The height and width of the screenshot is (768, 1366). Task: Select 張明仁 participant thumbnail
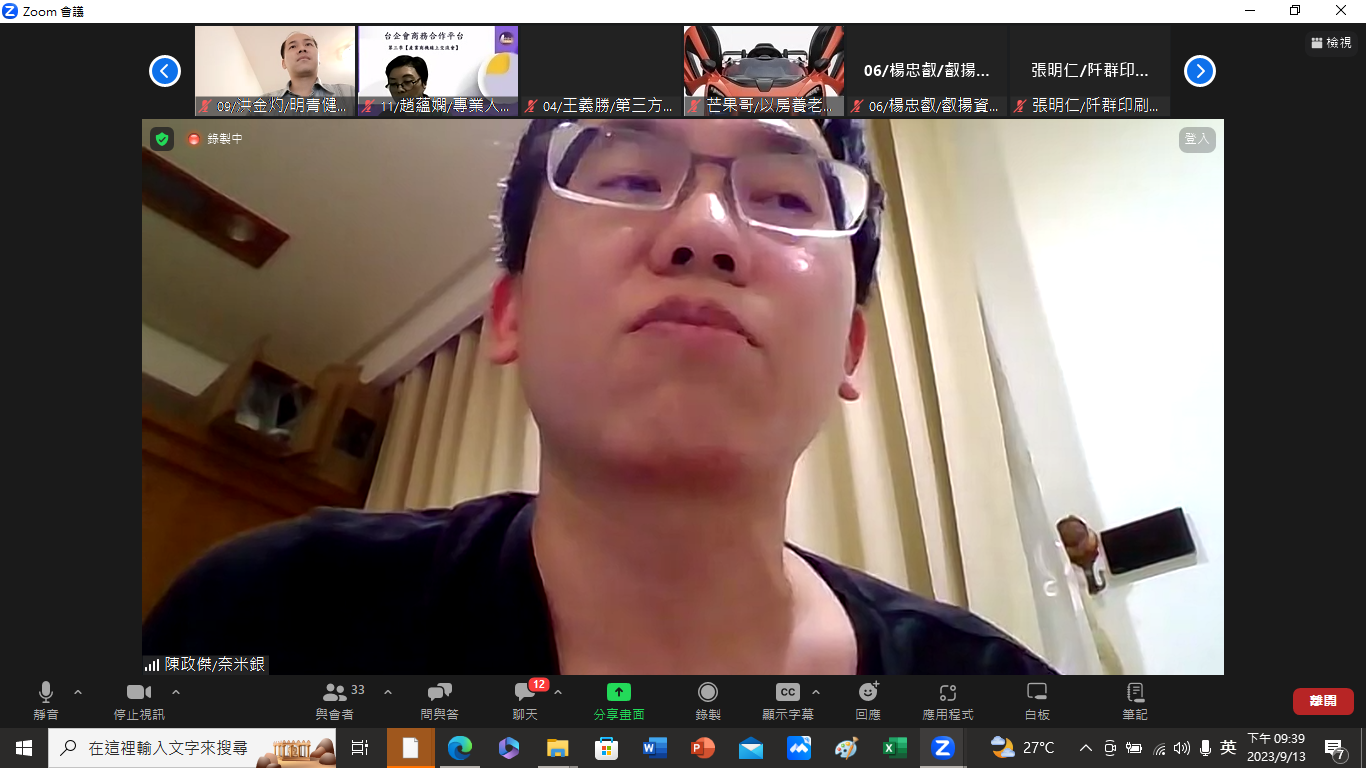click(x=1090, y=71)
